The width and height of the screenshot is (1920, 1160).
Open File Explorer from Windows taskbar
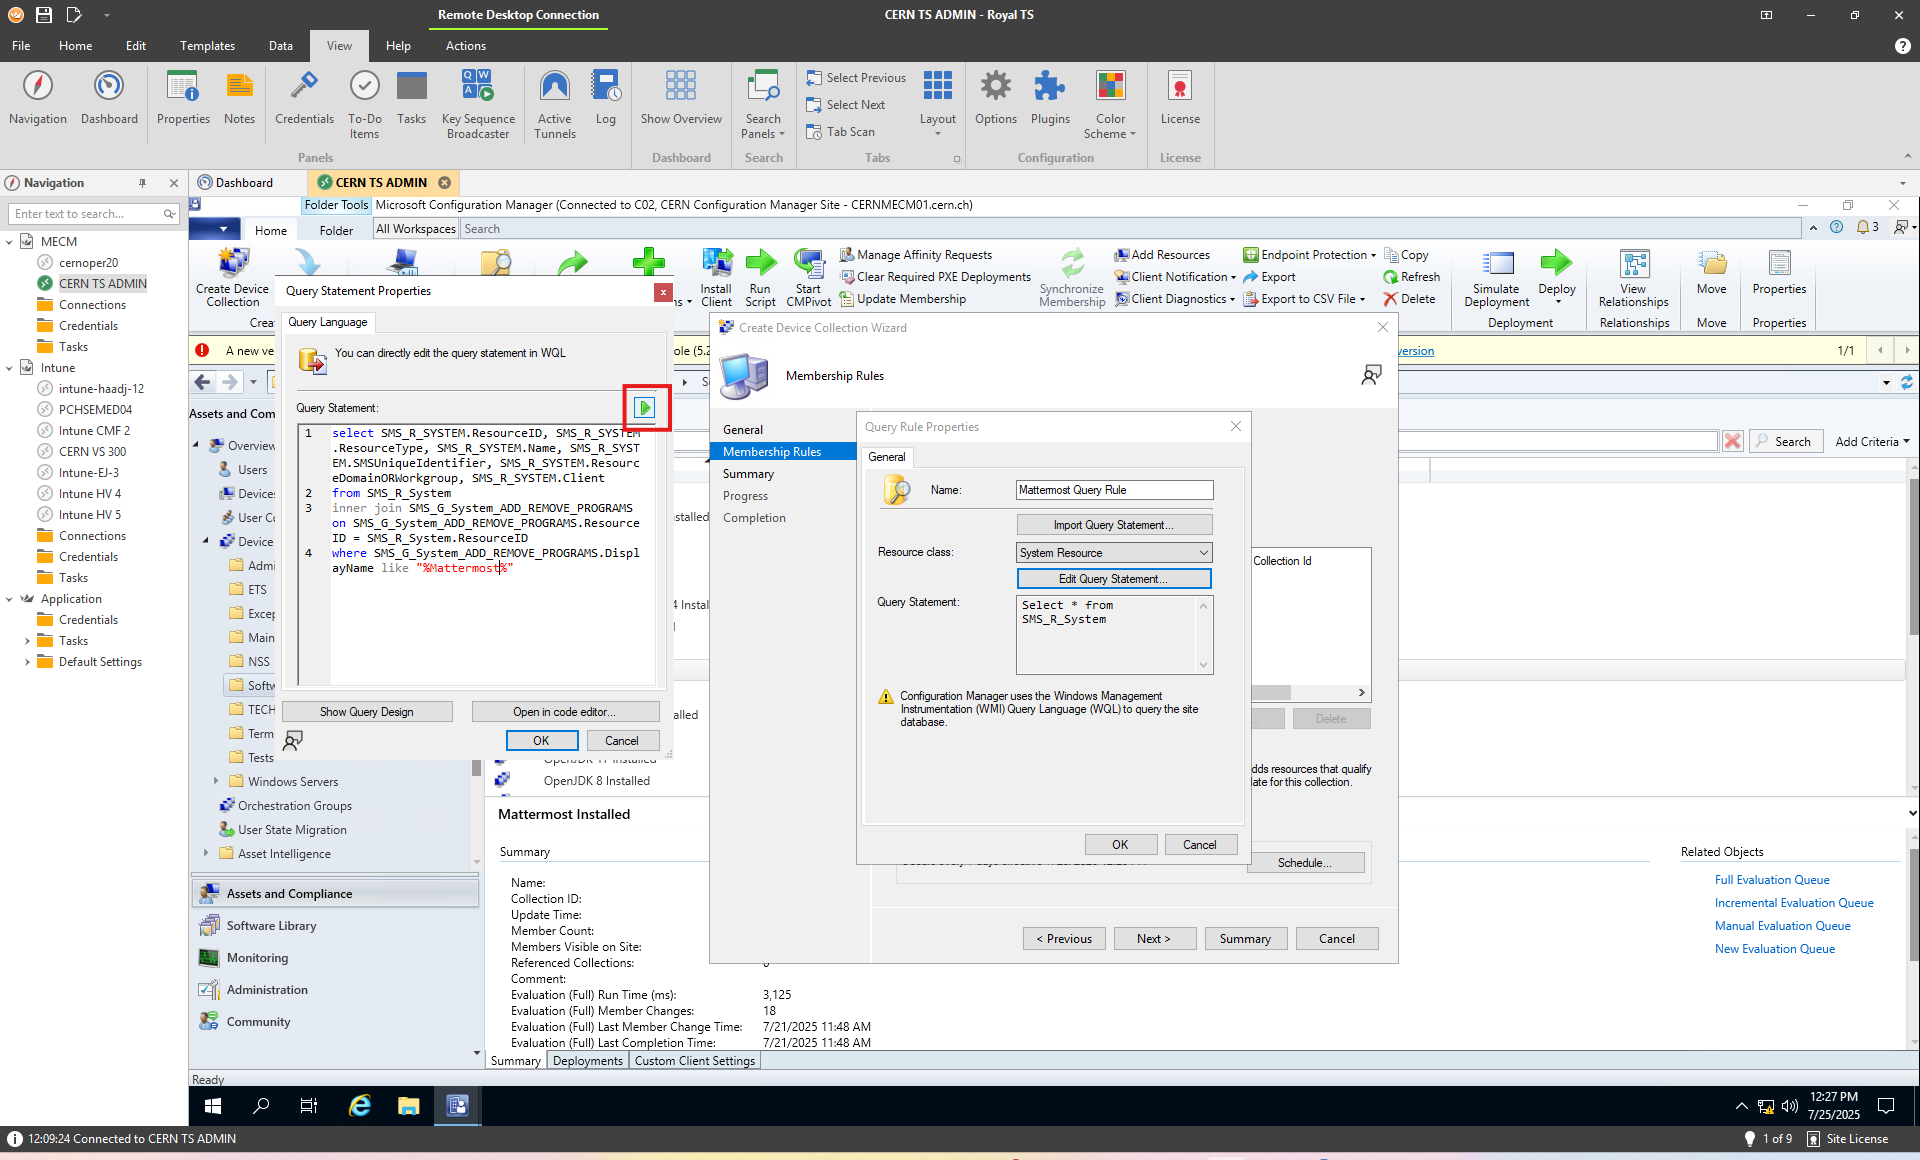click(x=408, y=1105)
